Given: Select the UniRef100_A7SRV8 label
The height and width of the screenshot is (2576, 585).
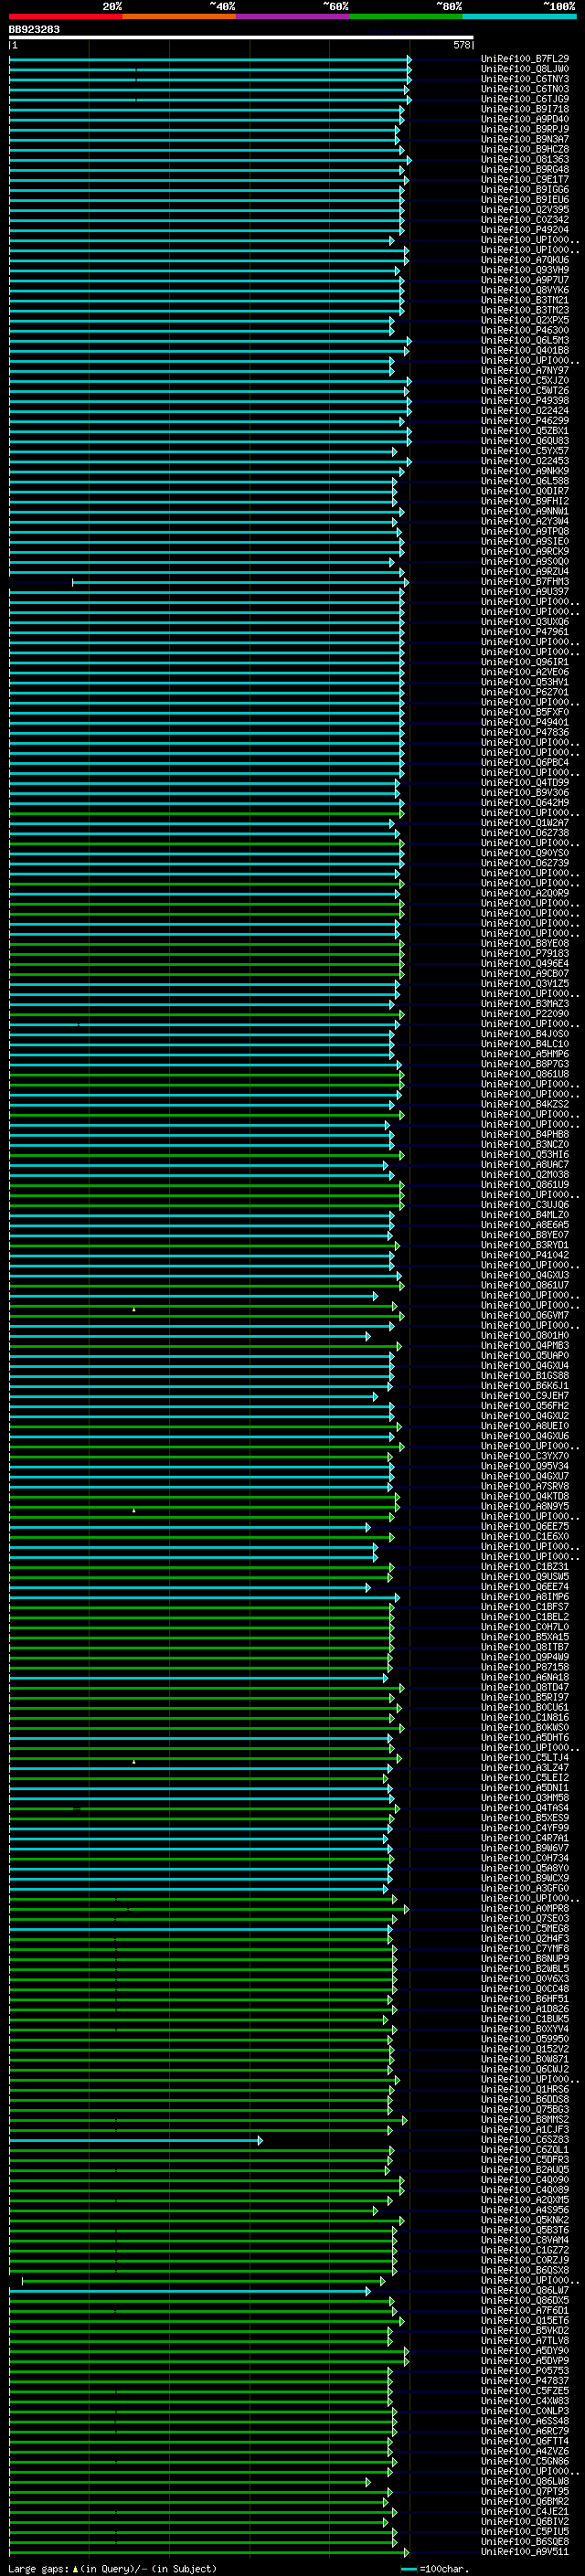Looking at the screenshot, I should coord(525,1486).
